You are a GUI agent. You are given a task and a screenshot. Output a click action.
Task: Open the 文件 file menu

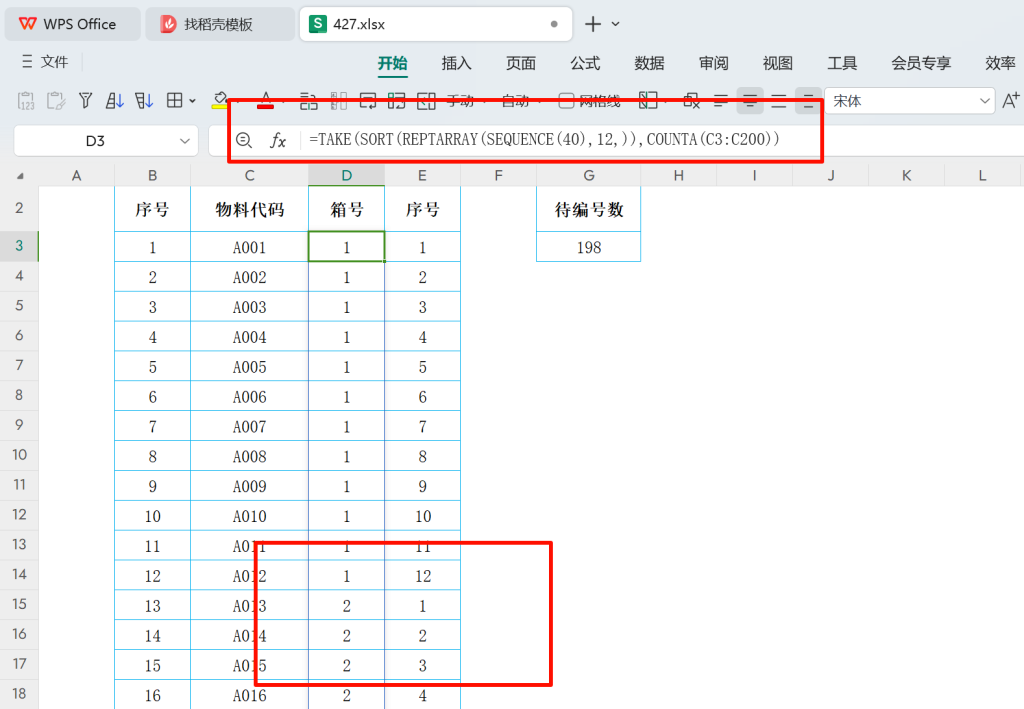point(44,61)
